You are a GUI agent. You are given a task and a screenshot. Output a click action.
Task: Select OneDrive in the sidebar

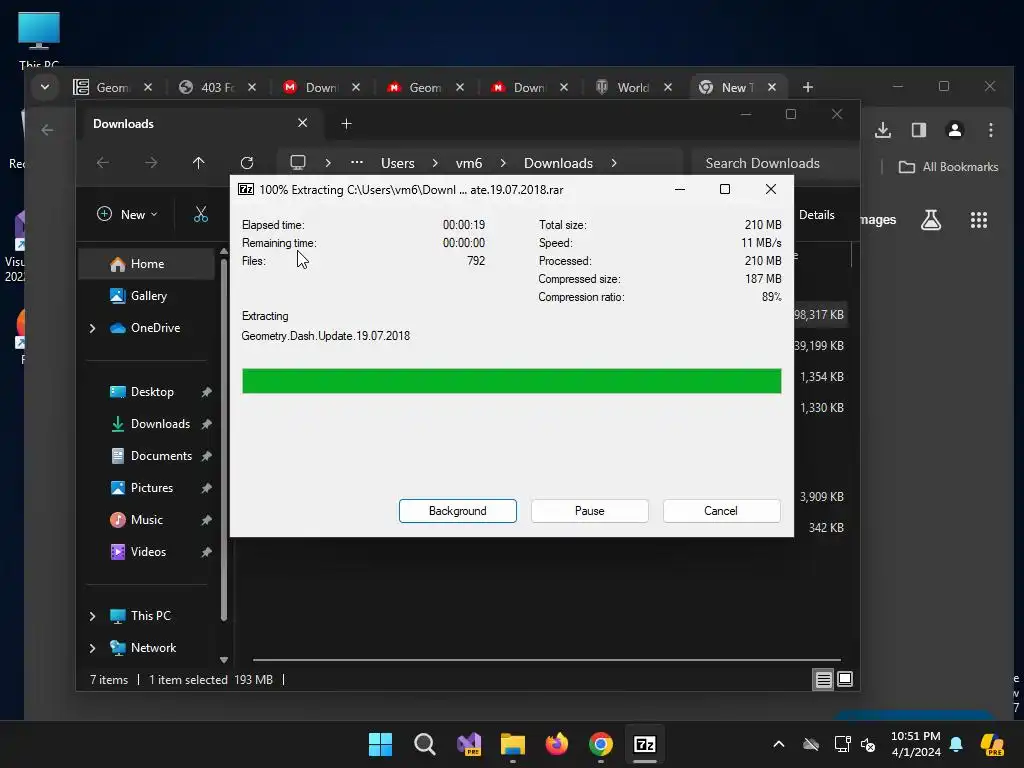[154, 328]
